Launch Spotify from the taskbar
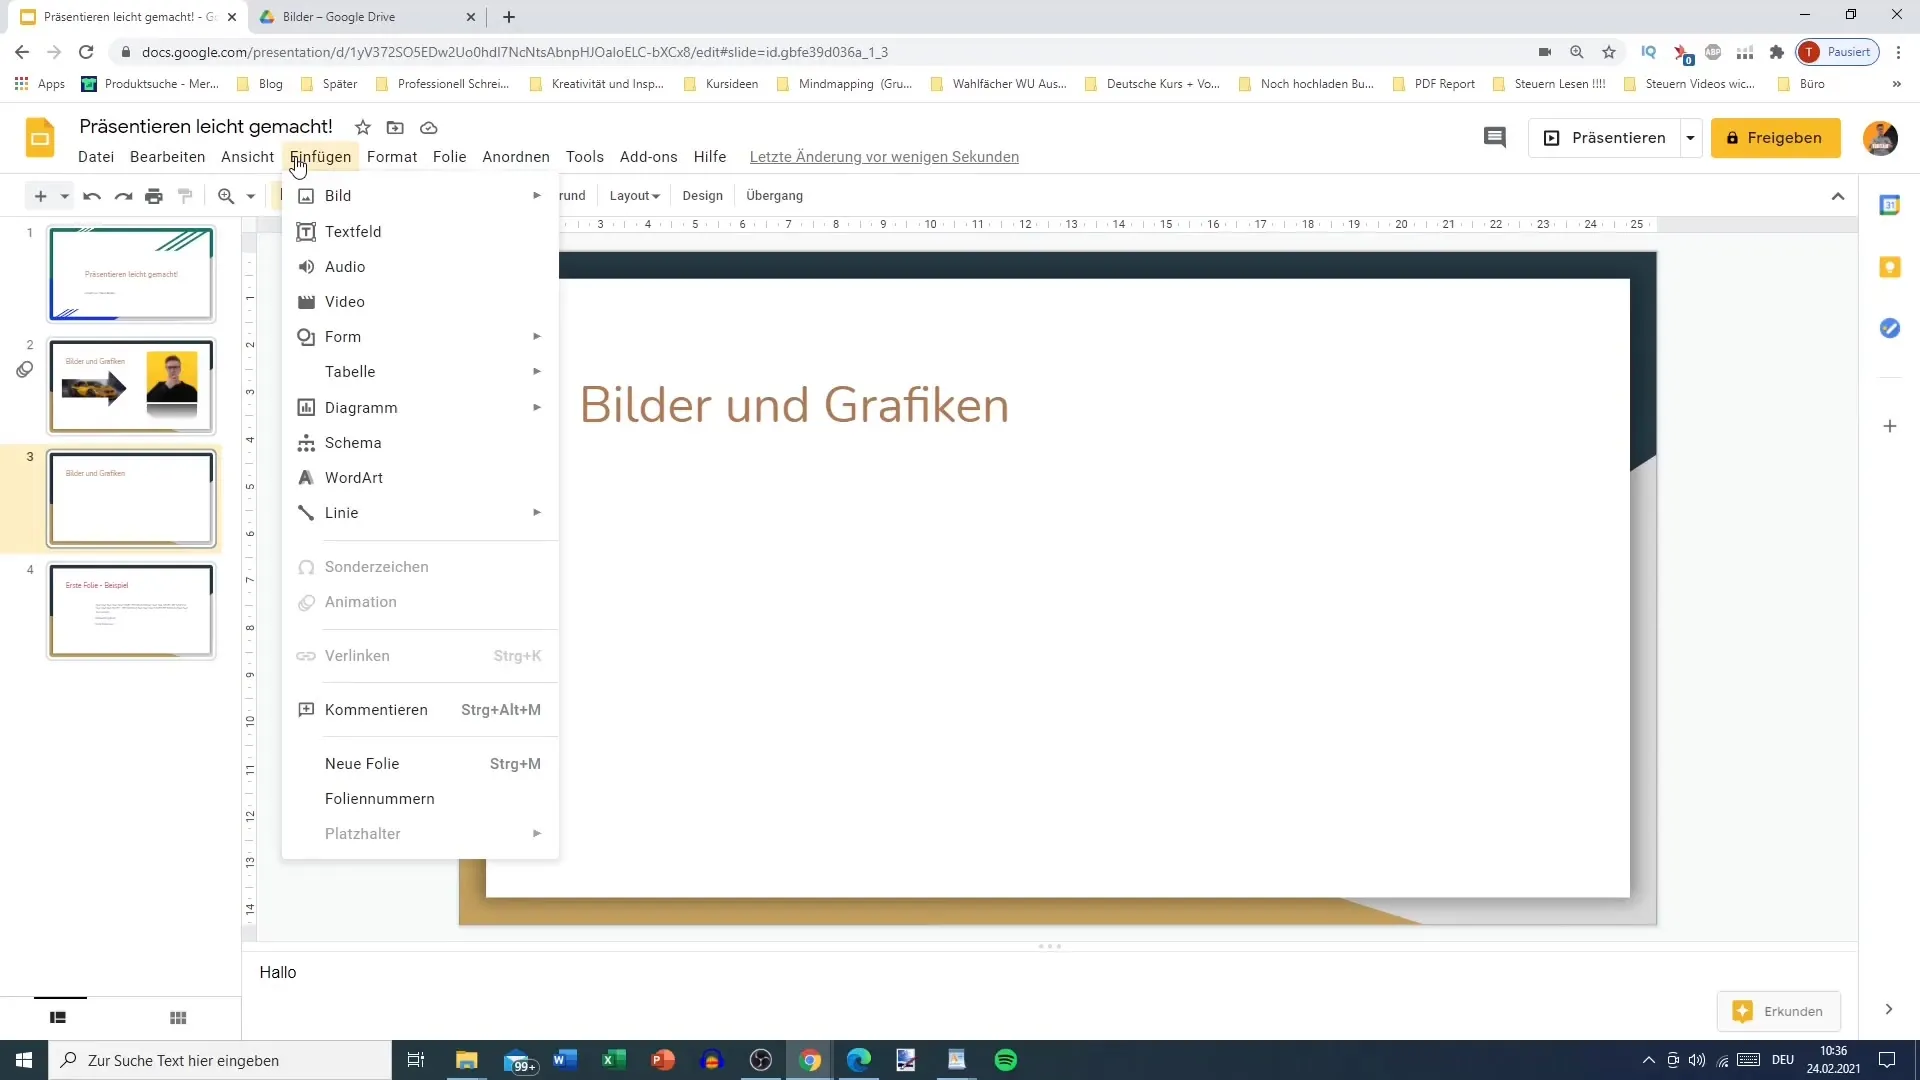The image size is (1920, 1080). [x=1006, y=1060]
